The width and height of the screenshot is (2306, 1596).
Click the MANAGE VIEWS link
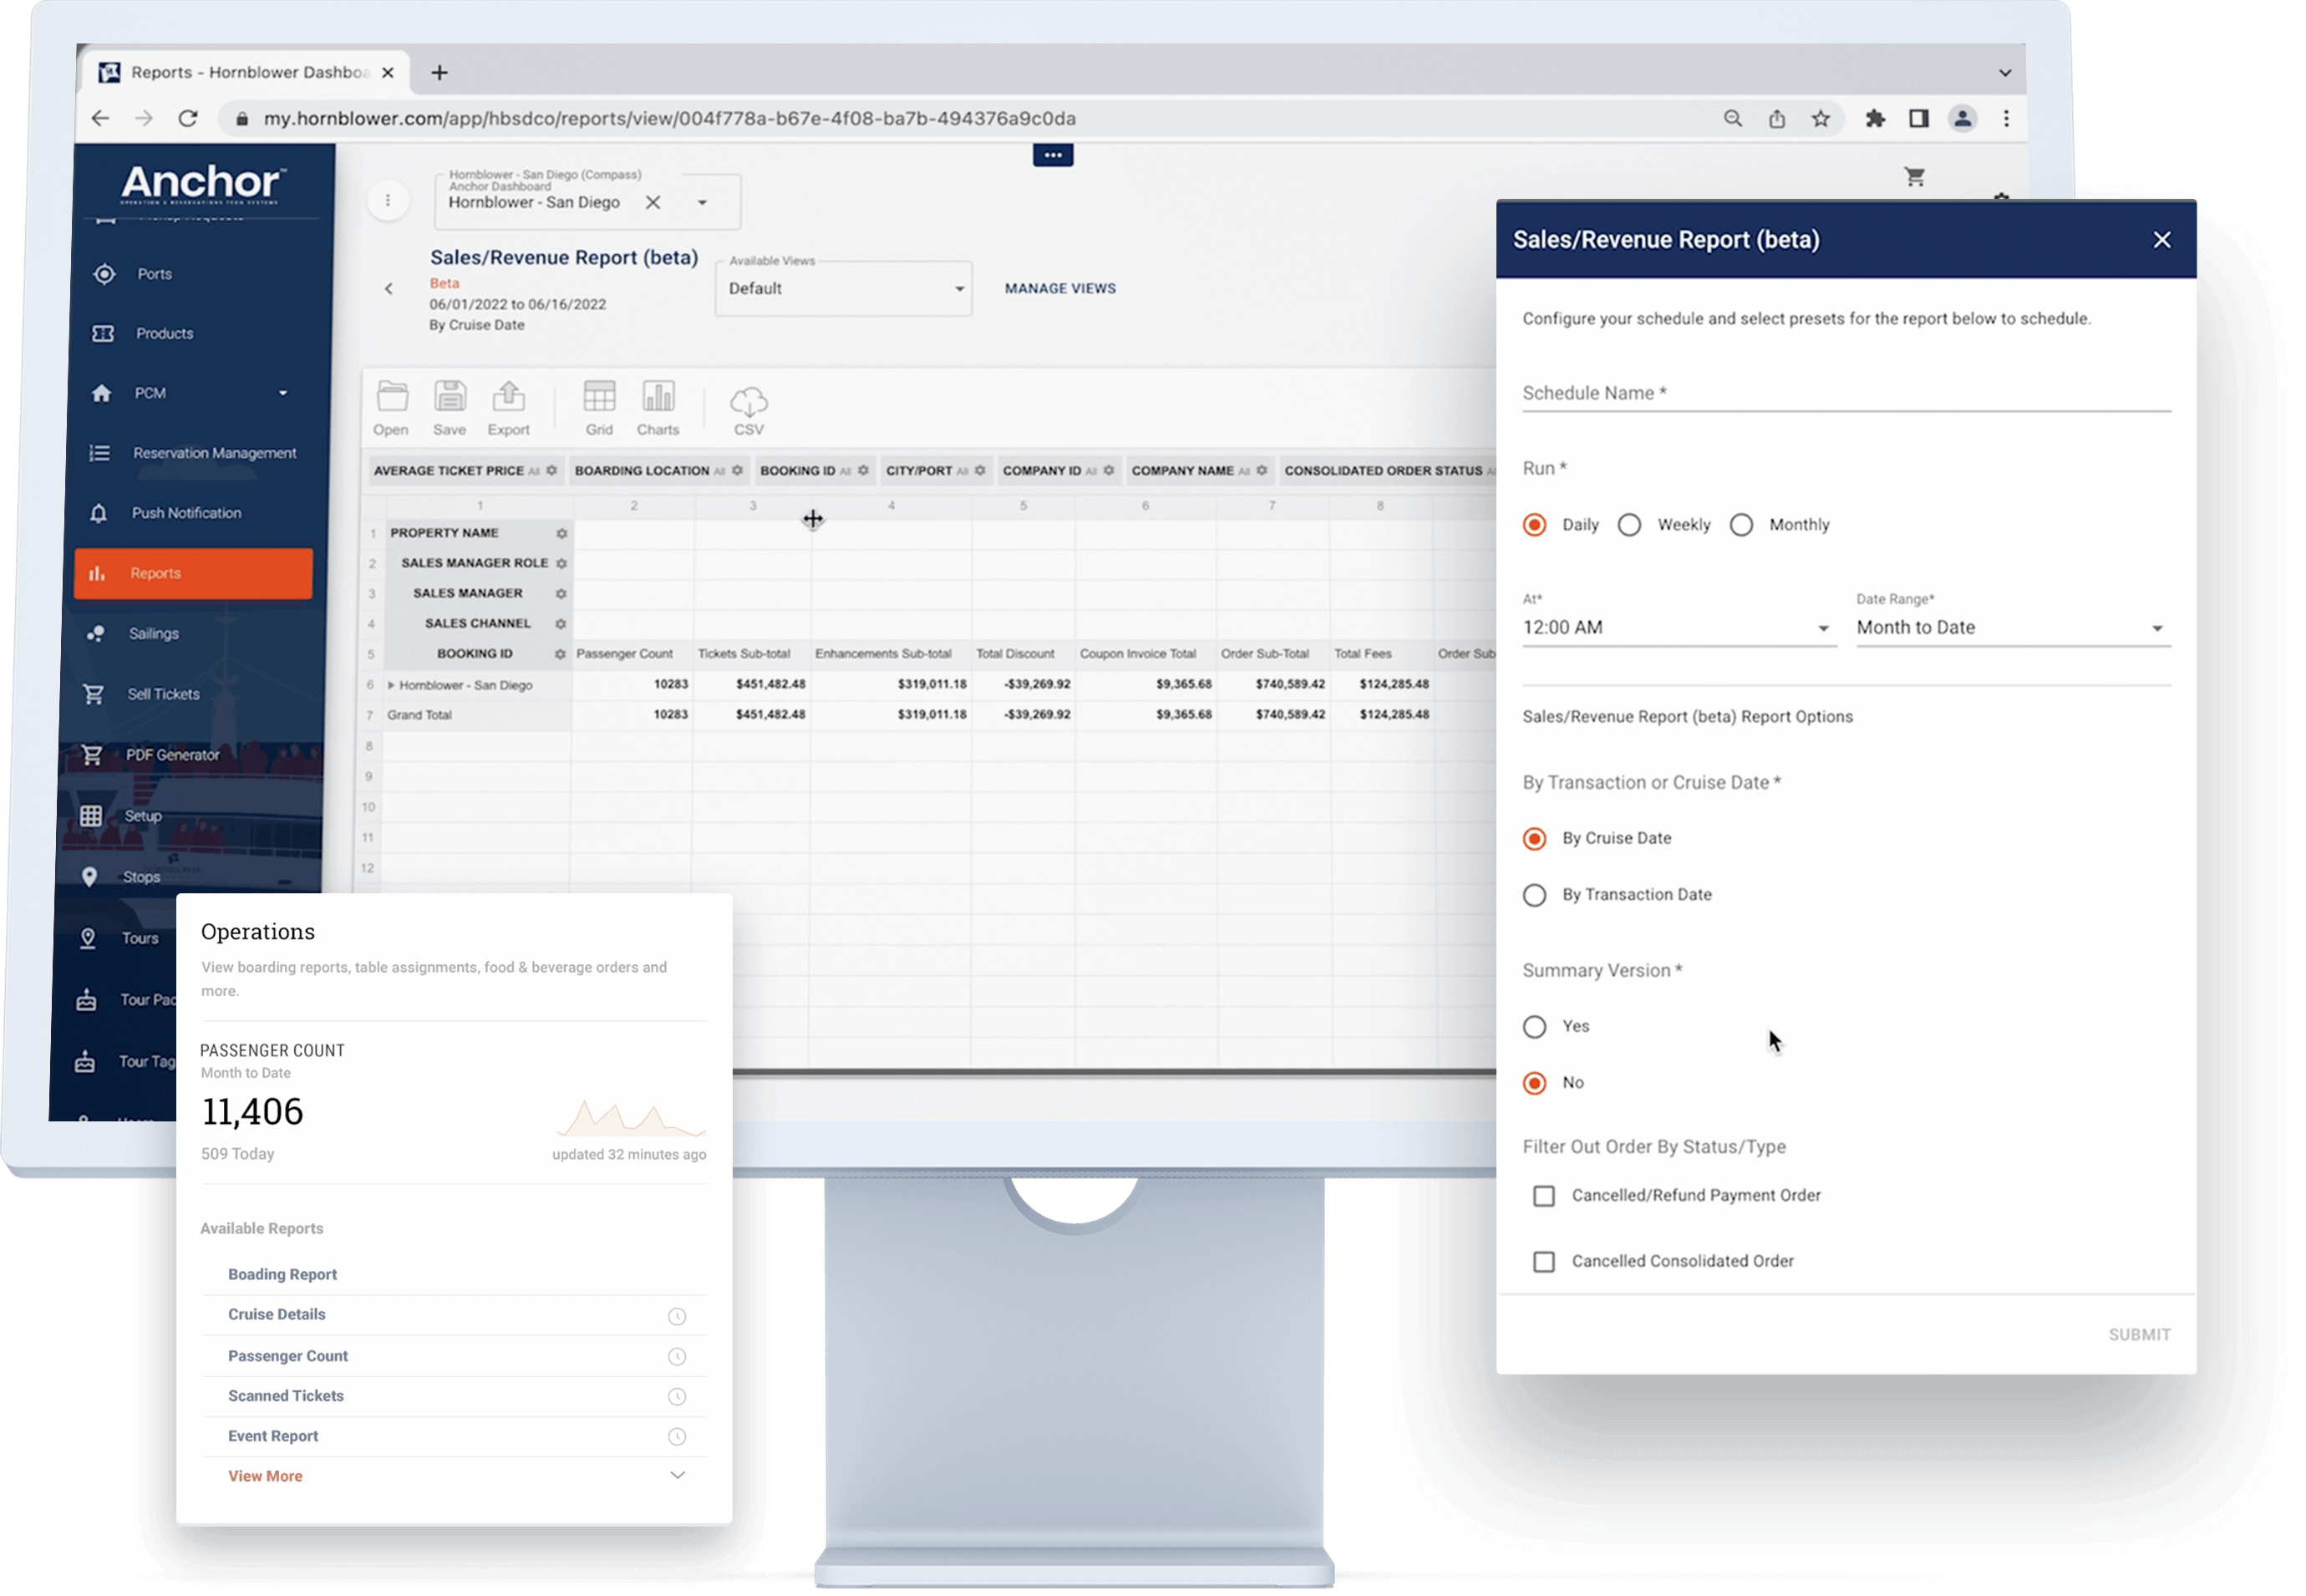coord(1060,288)
